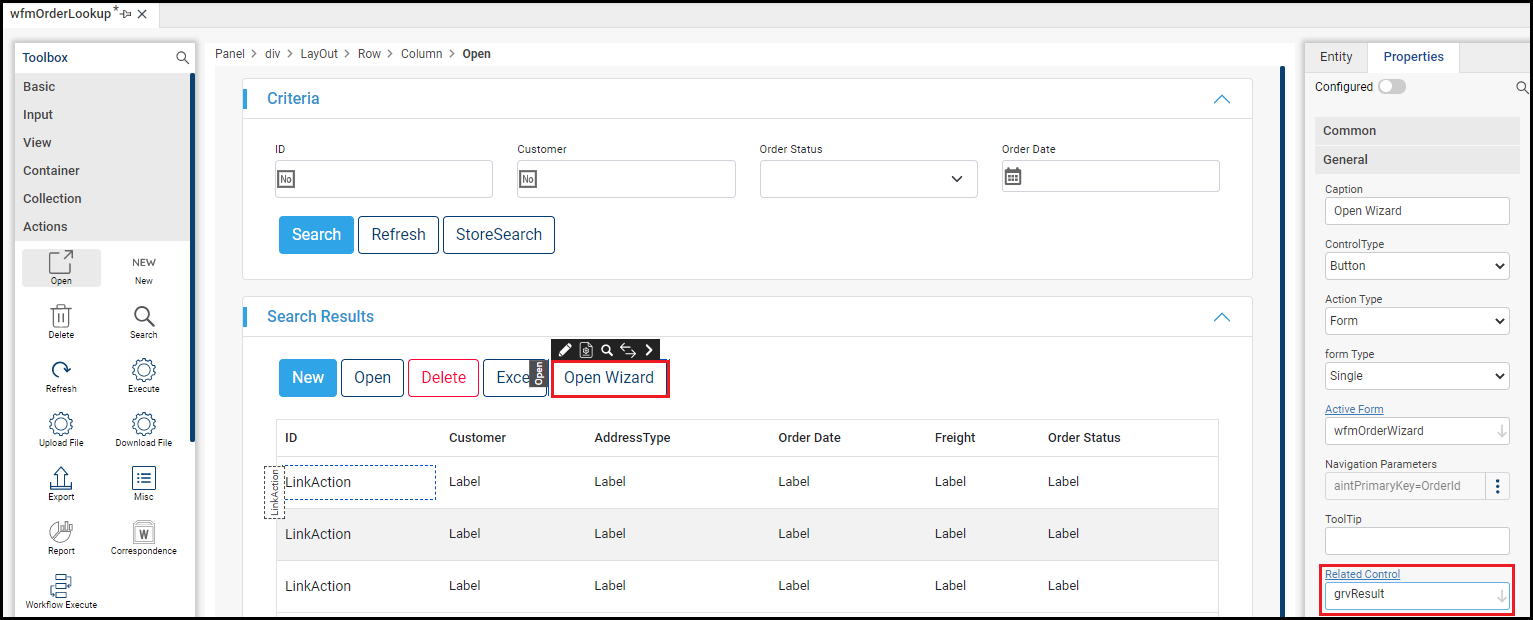
Task: Open the ControlType dropdown
Action: 1416,266
